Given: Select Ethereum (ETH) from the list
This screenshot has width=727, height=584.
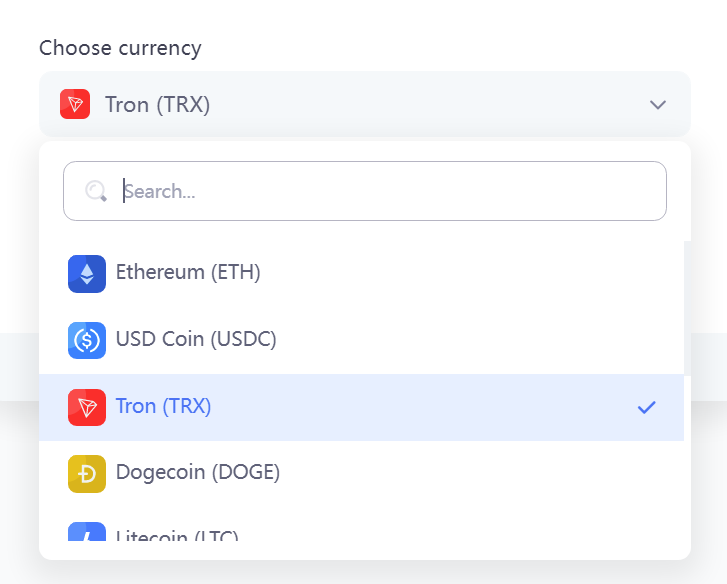Looking at the screenshot, I should pos(188,272).
